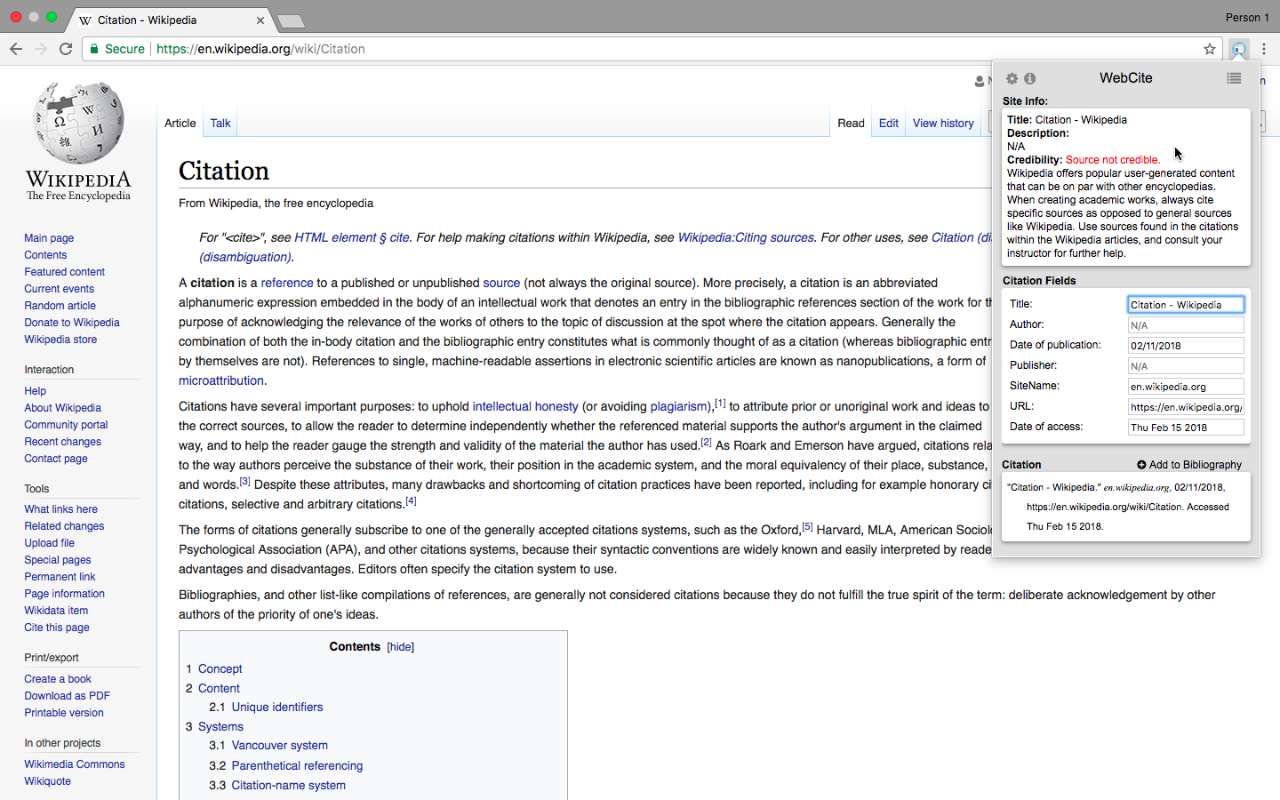Click What links here
The height and width of the screenshot is (800, 1280).
coord(61,509)
